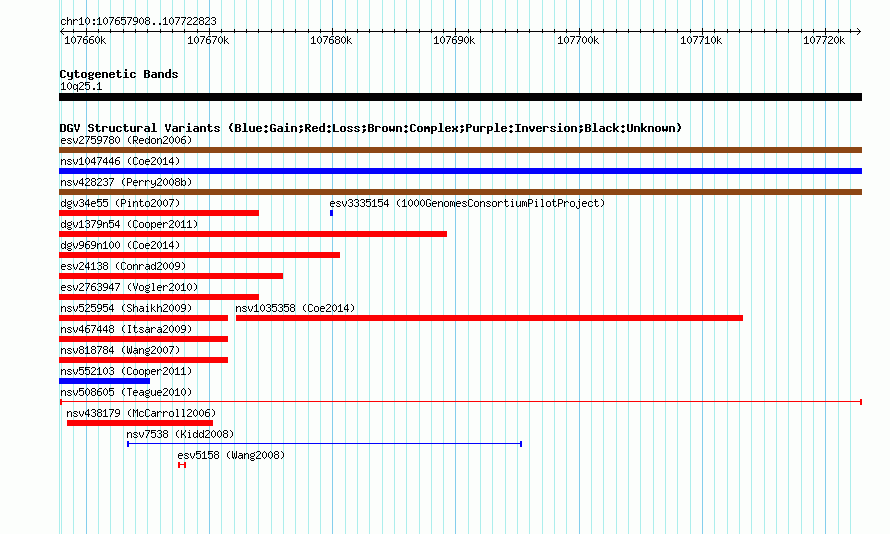Click the red nsv525954 loss bar
The width and height of the screenshot is (890, 534).
click(144, 318)
